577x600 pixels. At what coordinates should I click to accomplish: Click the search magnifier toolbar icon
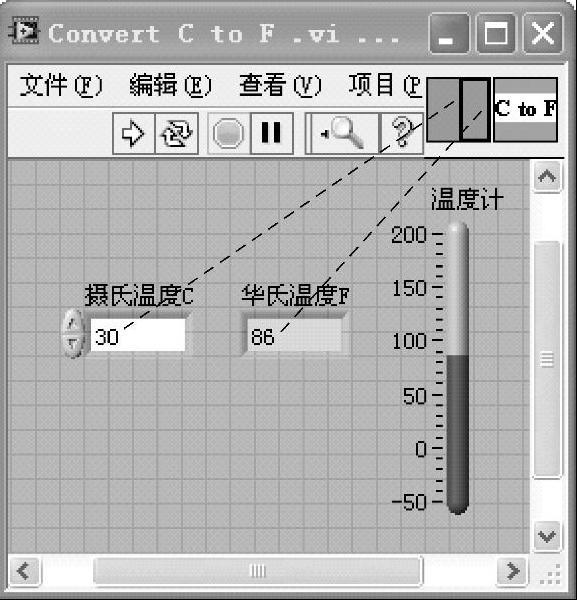tap(342, 133)
